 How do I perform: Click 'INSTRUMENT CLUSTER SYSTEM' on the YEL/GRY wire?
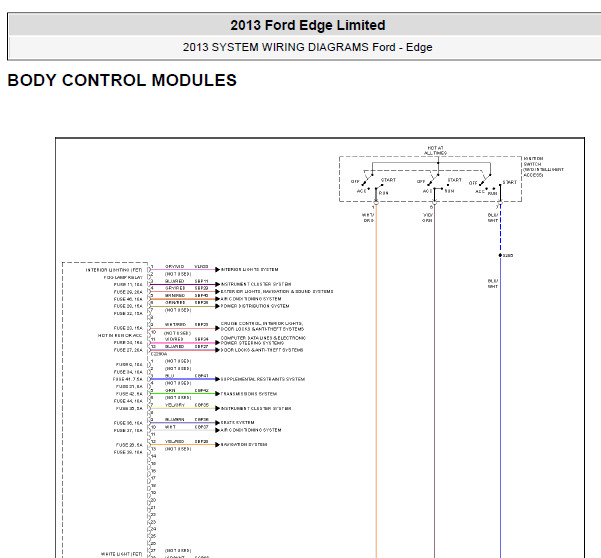256,408
